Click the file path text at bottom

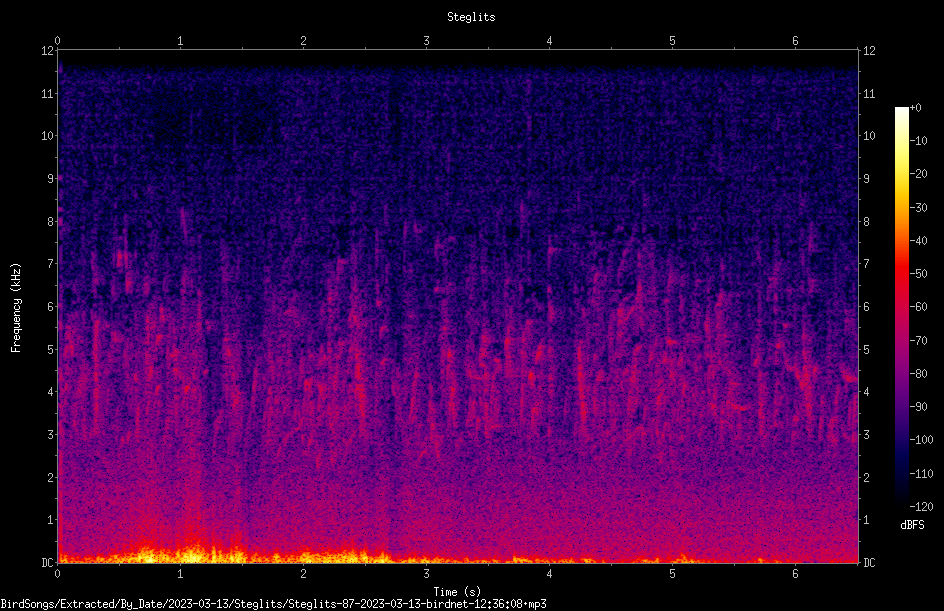tap(273, 604)
